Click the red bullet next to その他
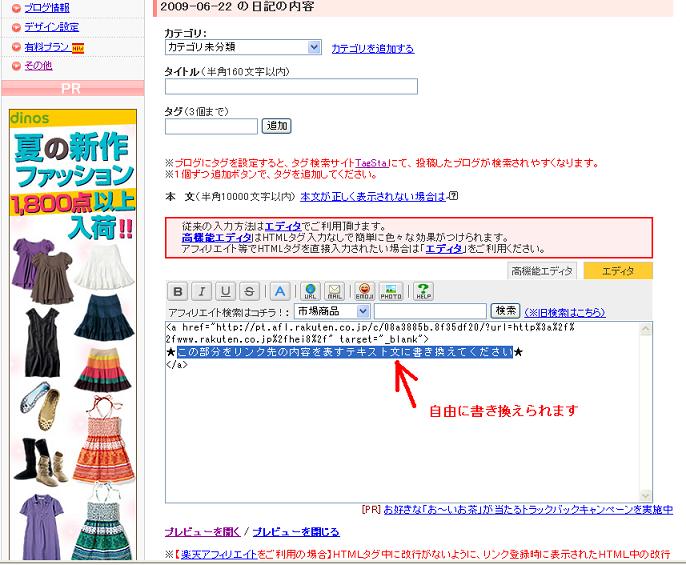 tap(16, 66)
